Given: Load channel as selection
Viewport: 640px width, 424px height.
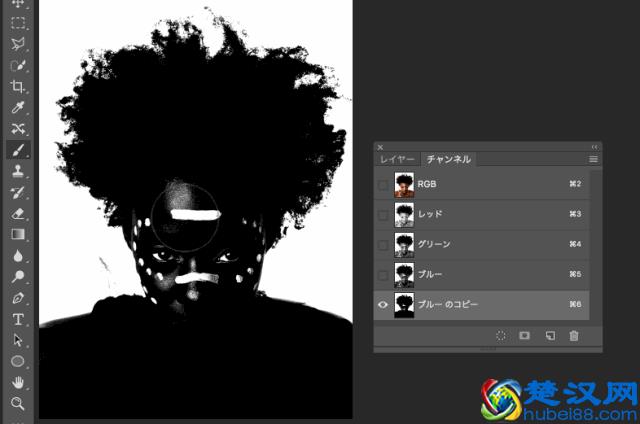Looking at the screenshot, I should click(501, 335).
